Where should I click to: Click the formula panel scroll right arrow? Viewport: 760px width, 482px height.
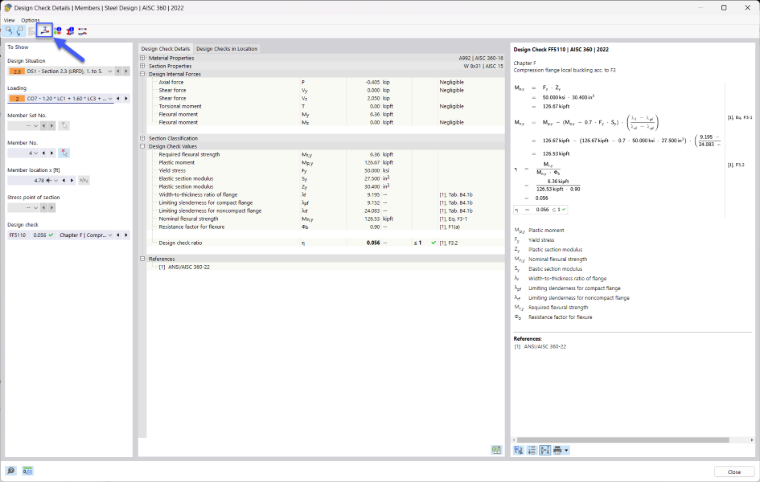point(752,440)
